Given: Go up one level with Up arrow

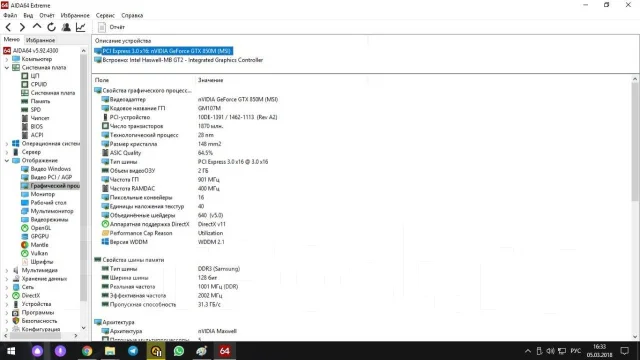Looking at the screenshot, I should tap(37, 27).
